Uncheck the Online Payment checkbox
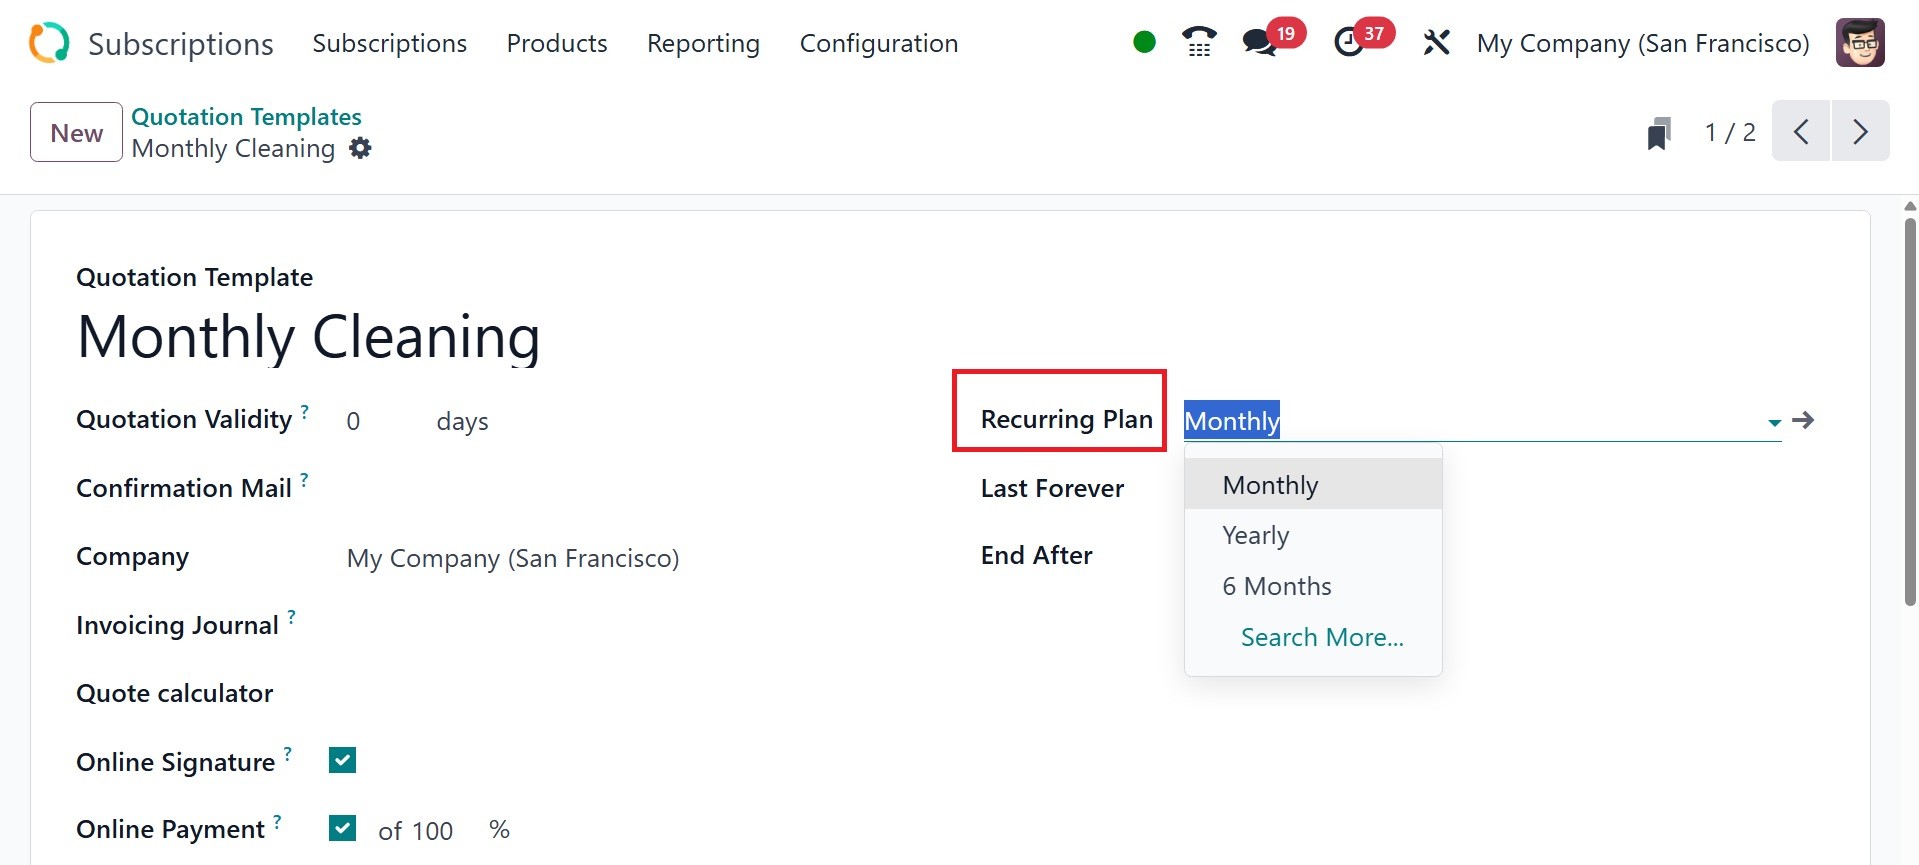 [x=342, y=828]
